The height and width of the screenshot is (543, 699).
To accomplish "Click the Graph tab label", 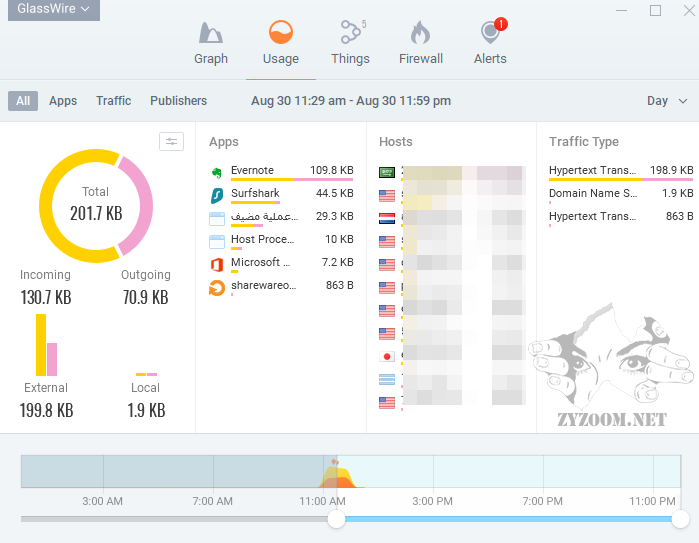I will [211, 59].
